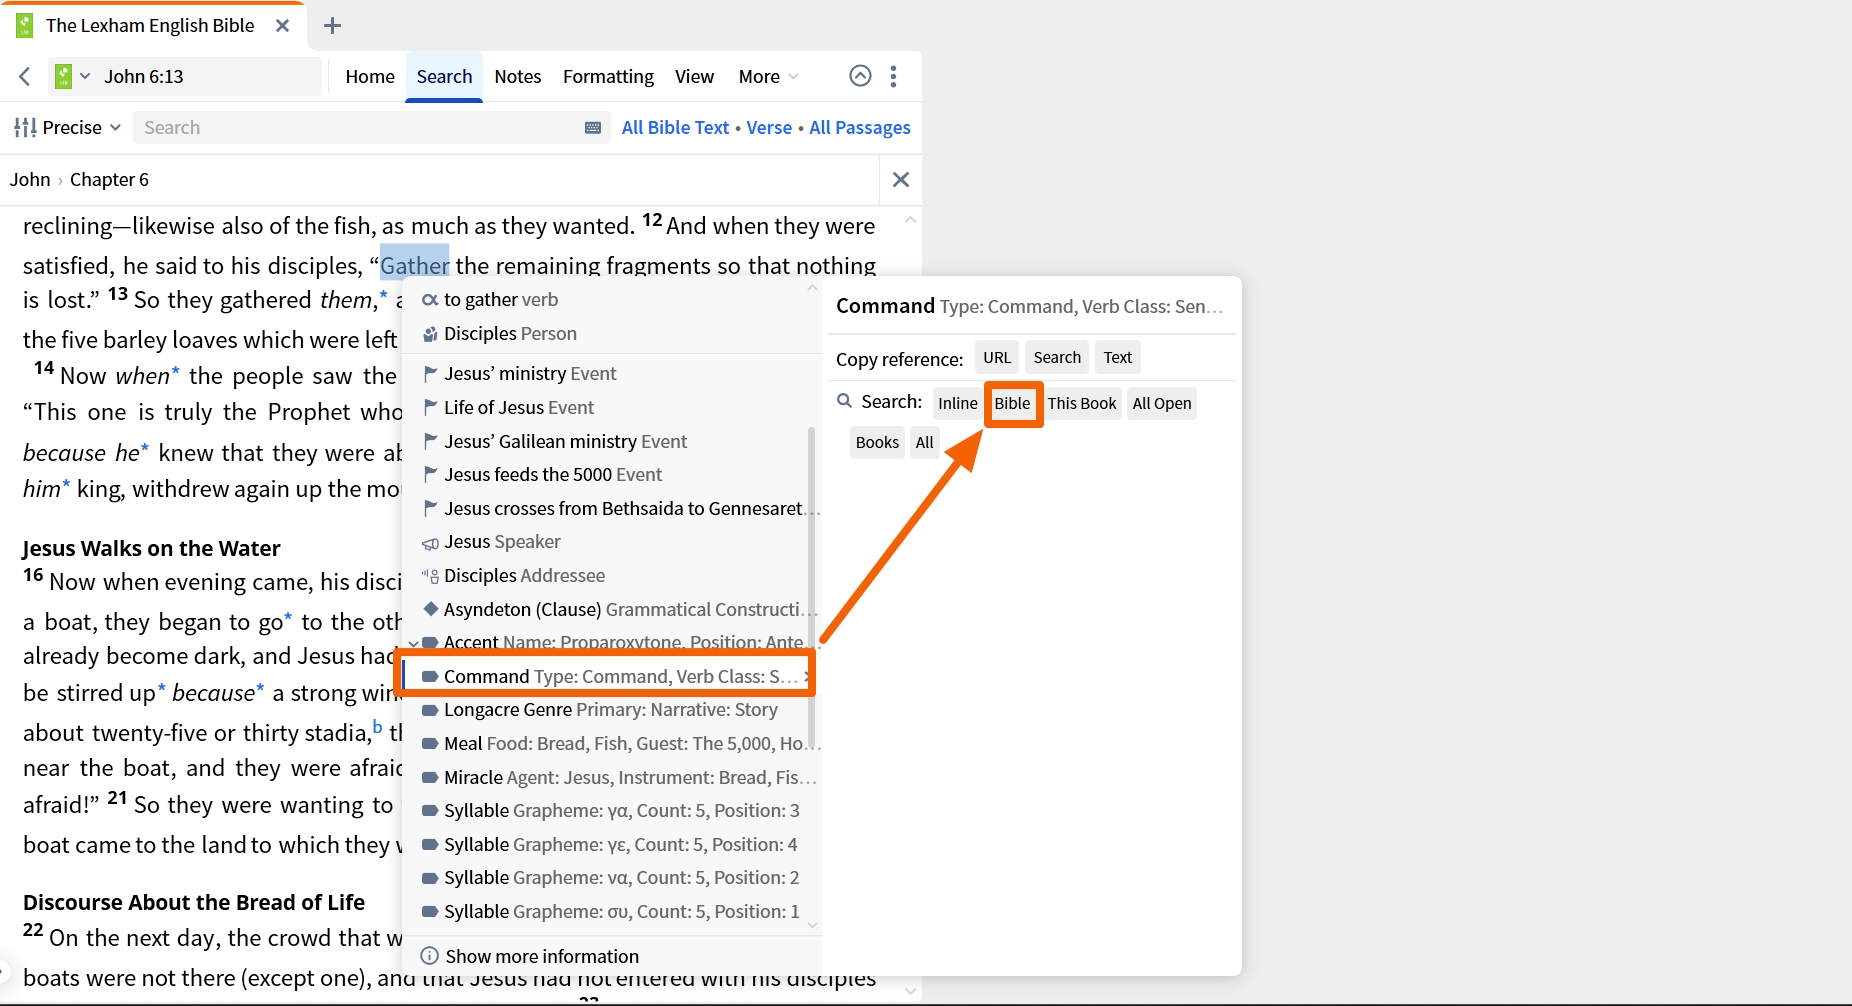Expand the More menu
This screenshot has width=1852, height=1006.
768,77
